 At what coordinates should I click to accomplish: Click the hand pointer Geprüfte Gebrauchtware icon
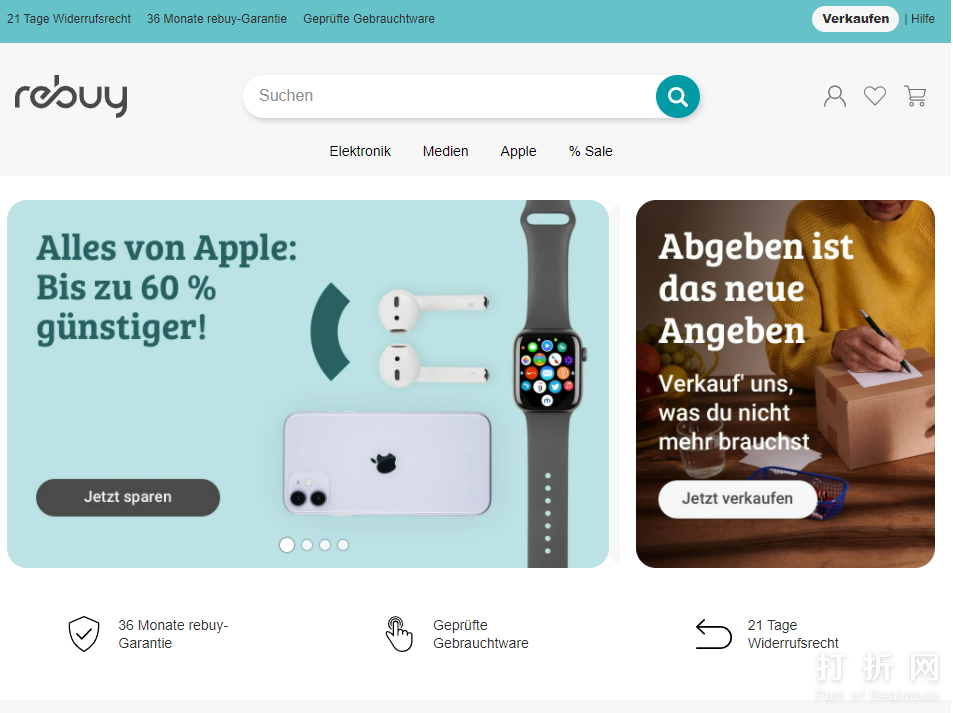(x=399, y=633)
